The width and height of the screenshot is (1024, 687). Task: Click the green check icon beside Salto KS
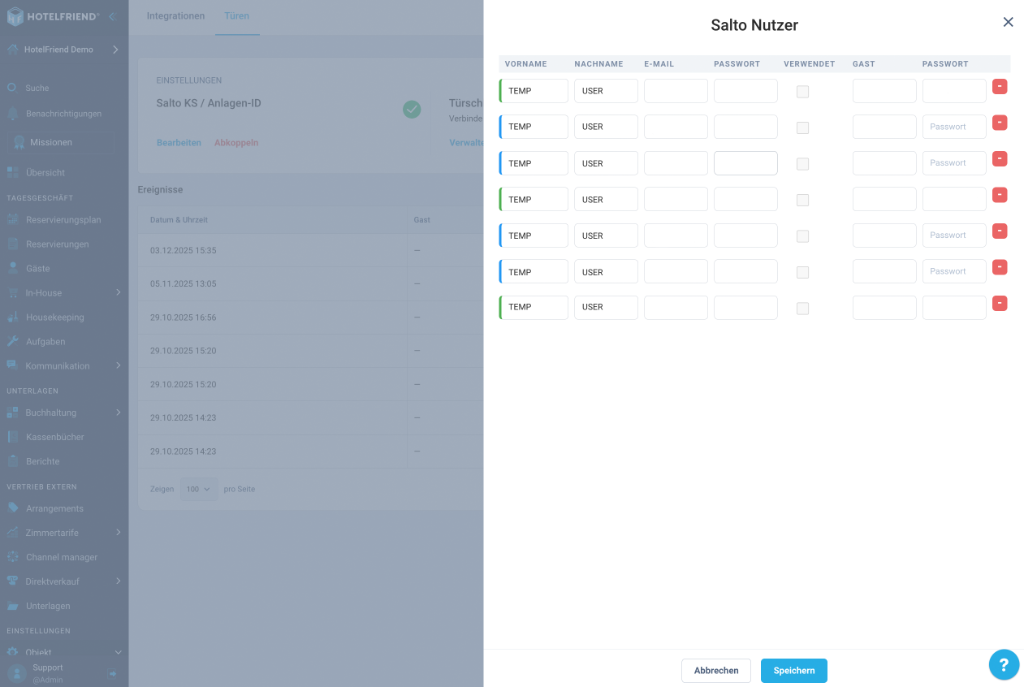411,109
